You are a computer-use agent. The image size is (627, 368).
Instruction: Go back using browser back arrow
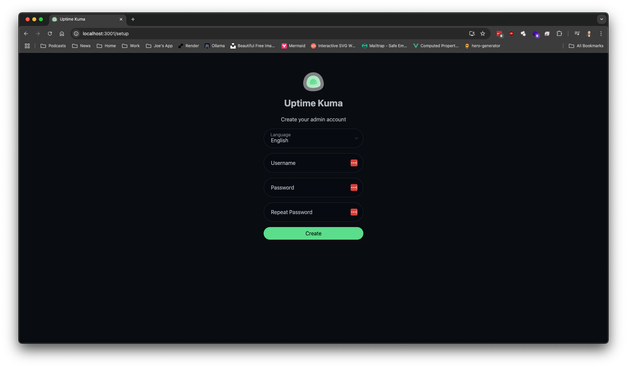coord(26,34)
